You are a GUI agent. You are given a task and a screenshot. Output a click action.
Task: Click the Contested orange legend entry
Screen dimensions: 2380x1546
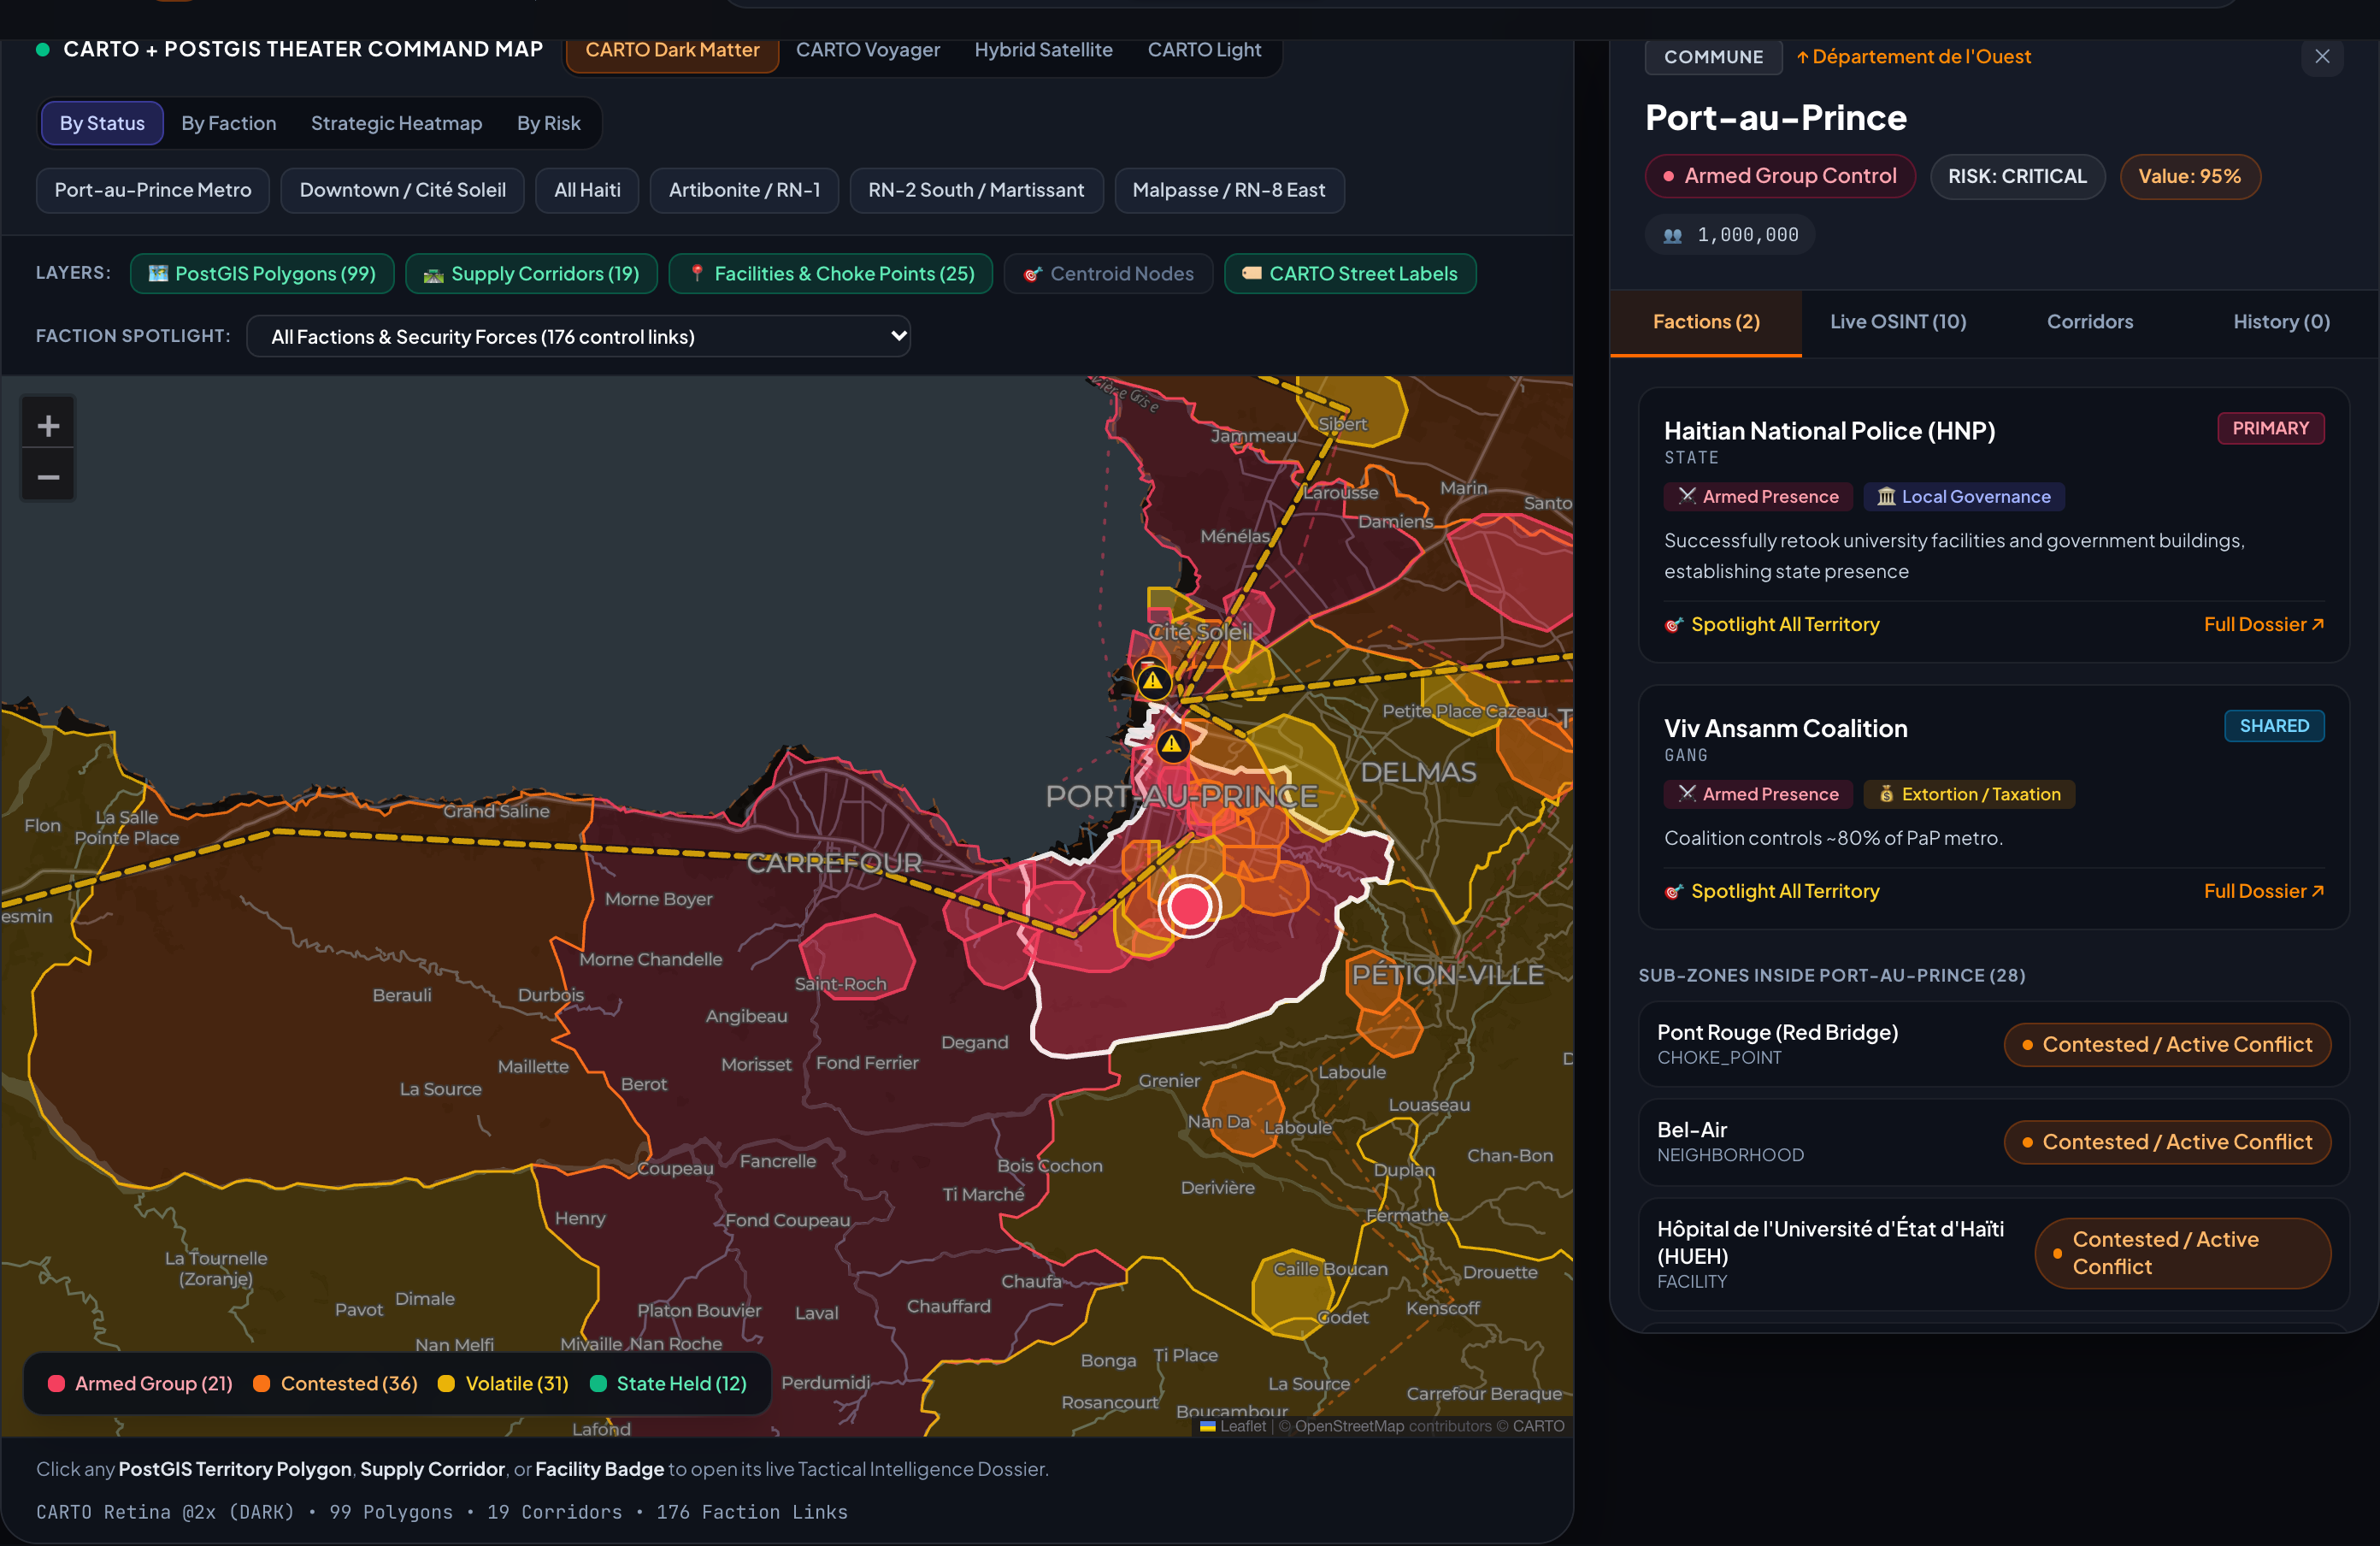(x=335, y=1383)
